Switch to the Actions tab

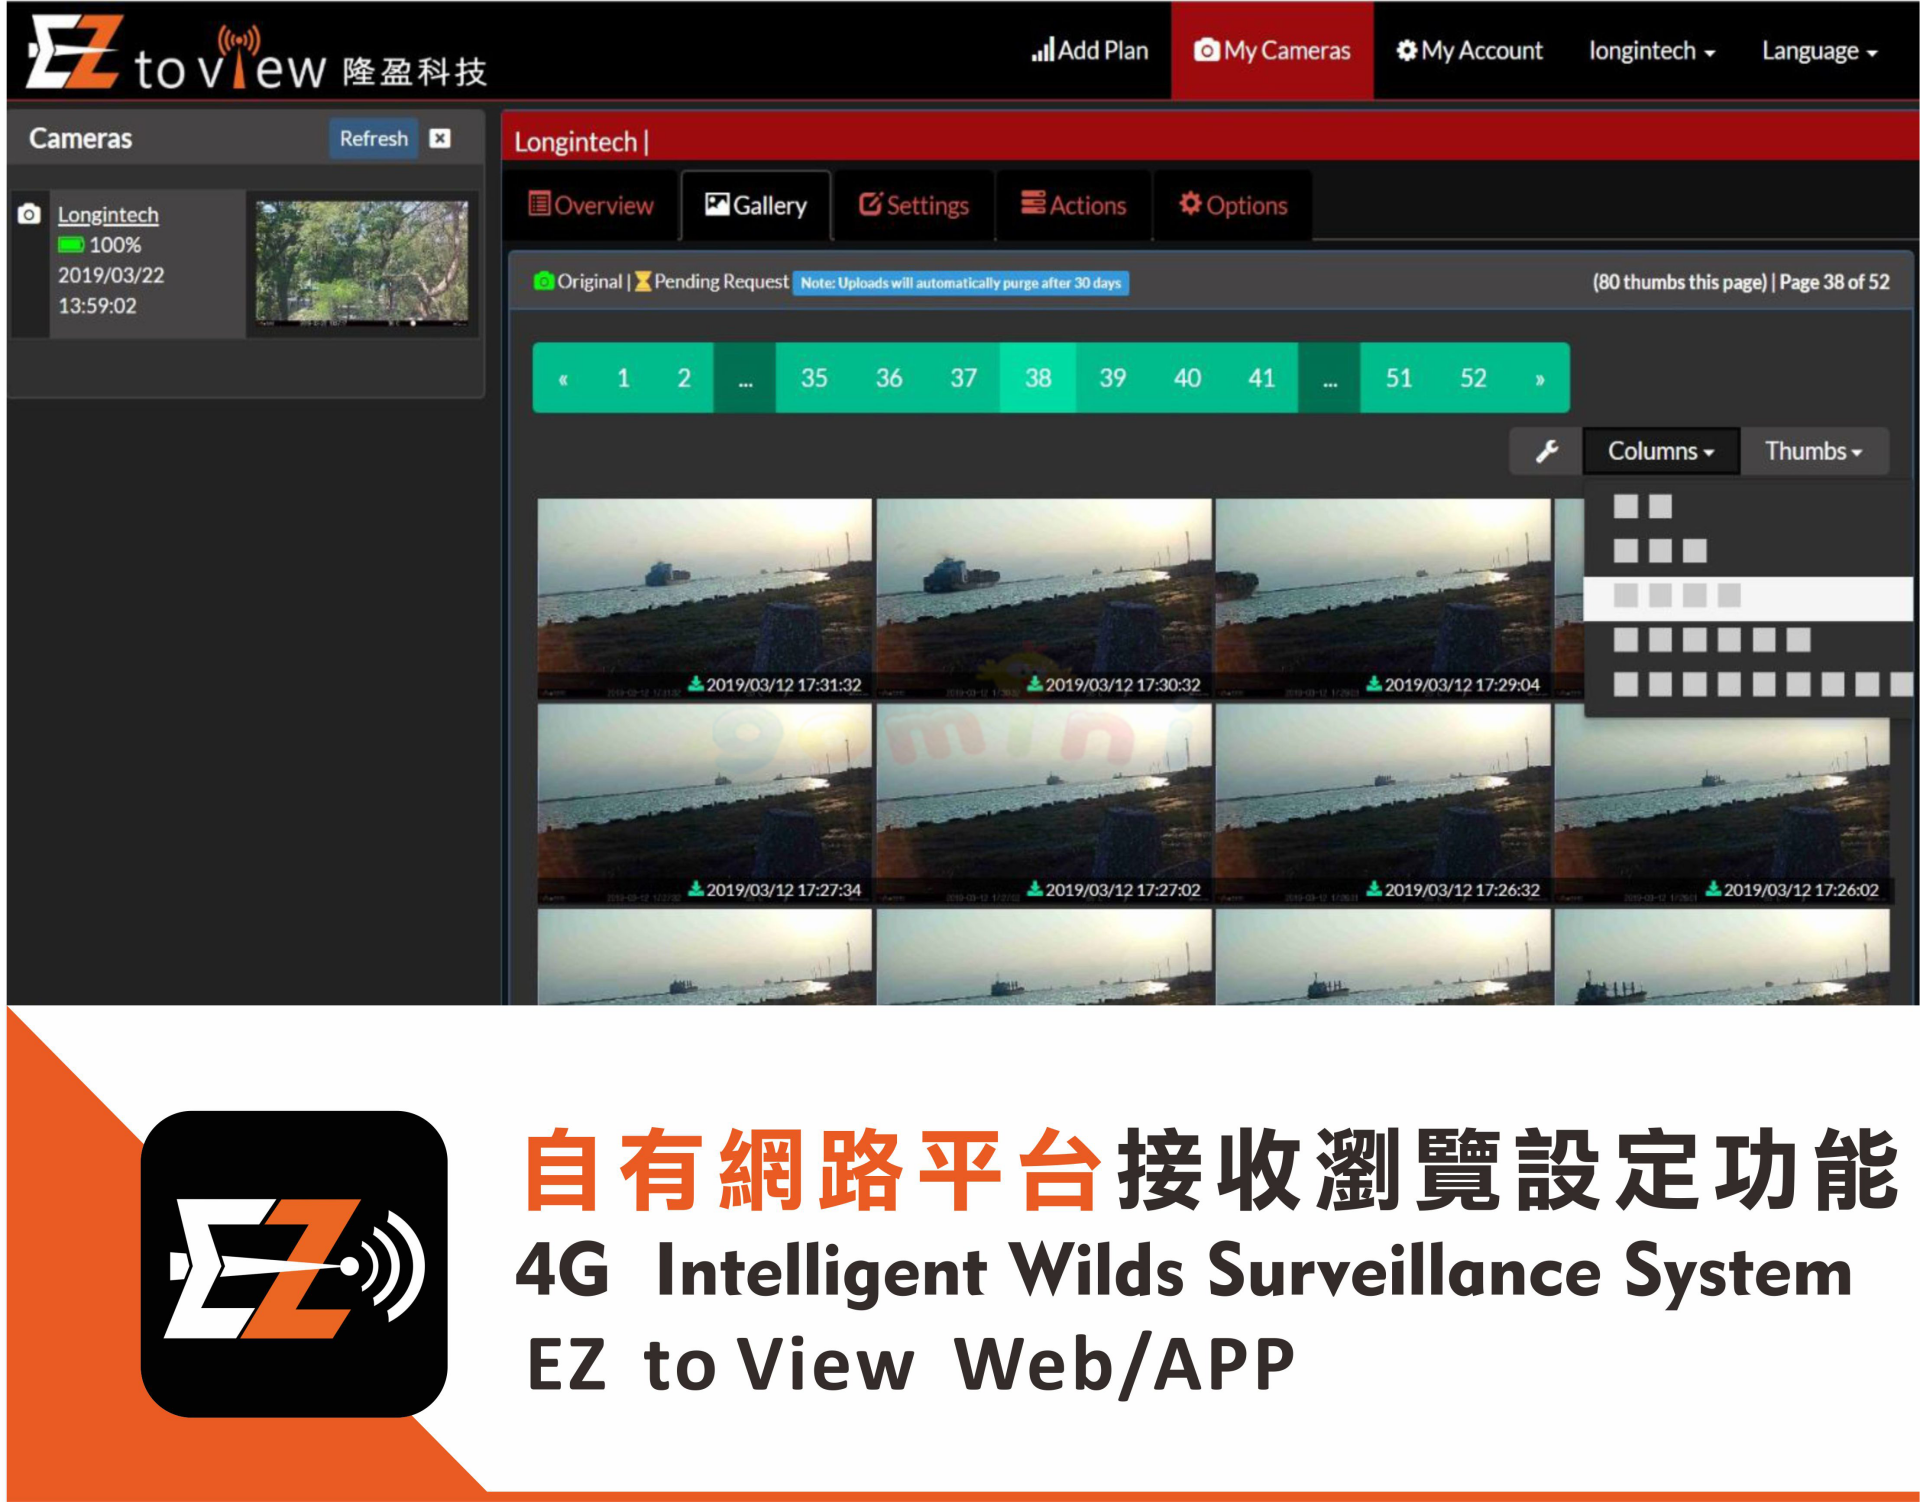click(x=1074, y=205)
